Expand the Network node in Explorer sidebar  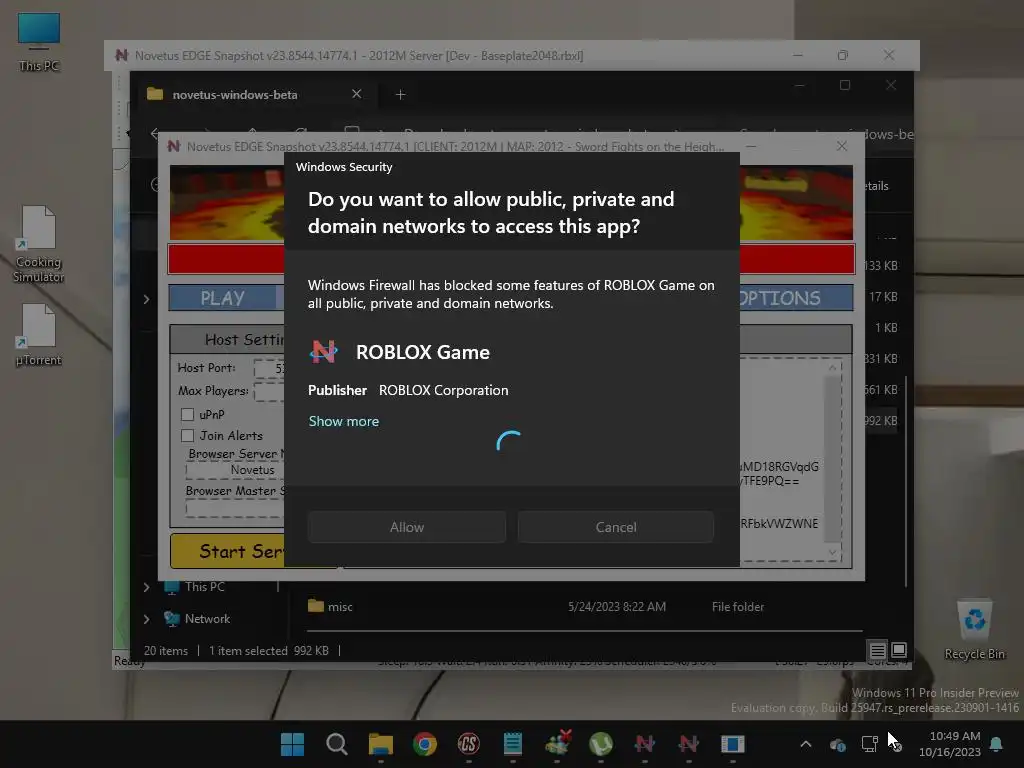coord(146,619)
